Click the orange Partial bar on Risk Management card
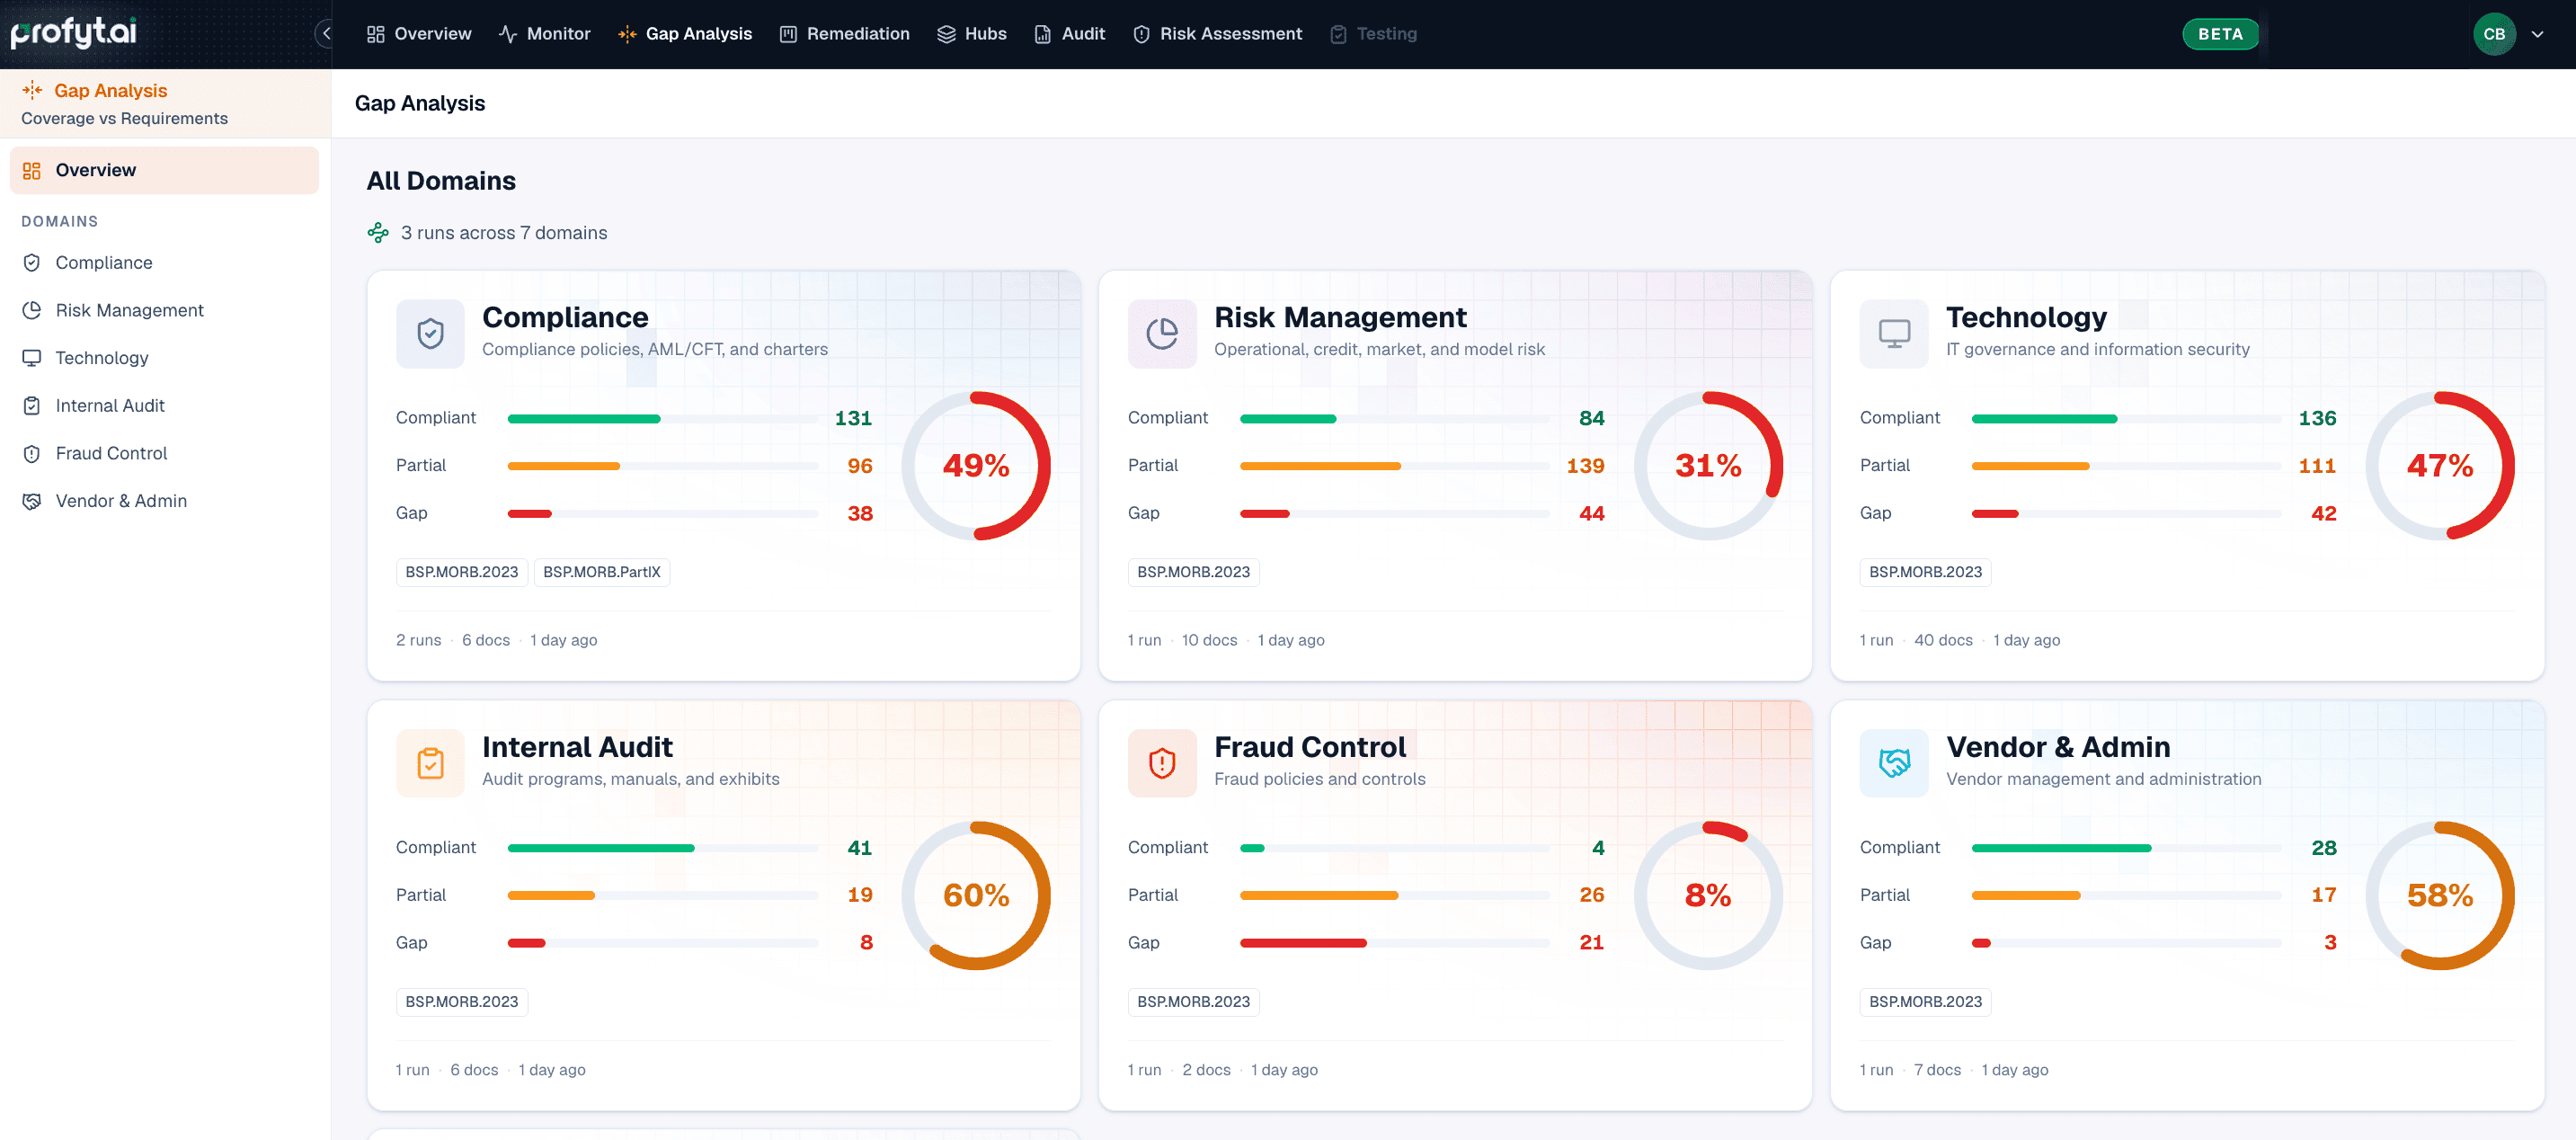 (1320, 466)
